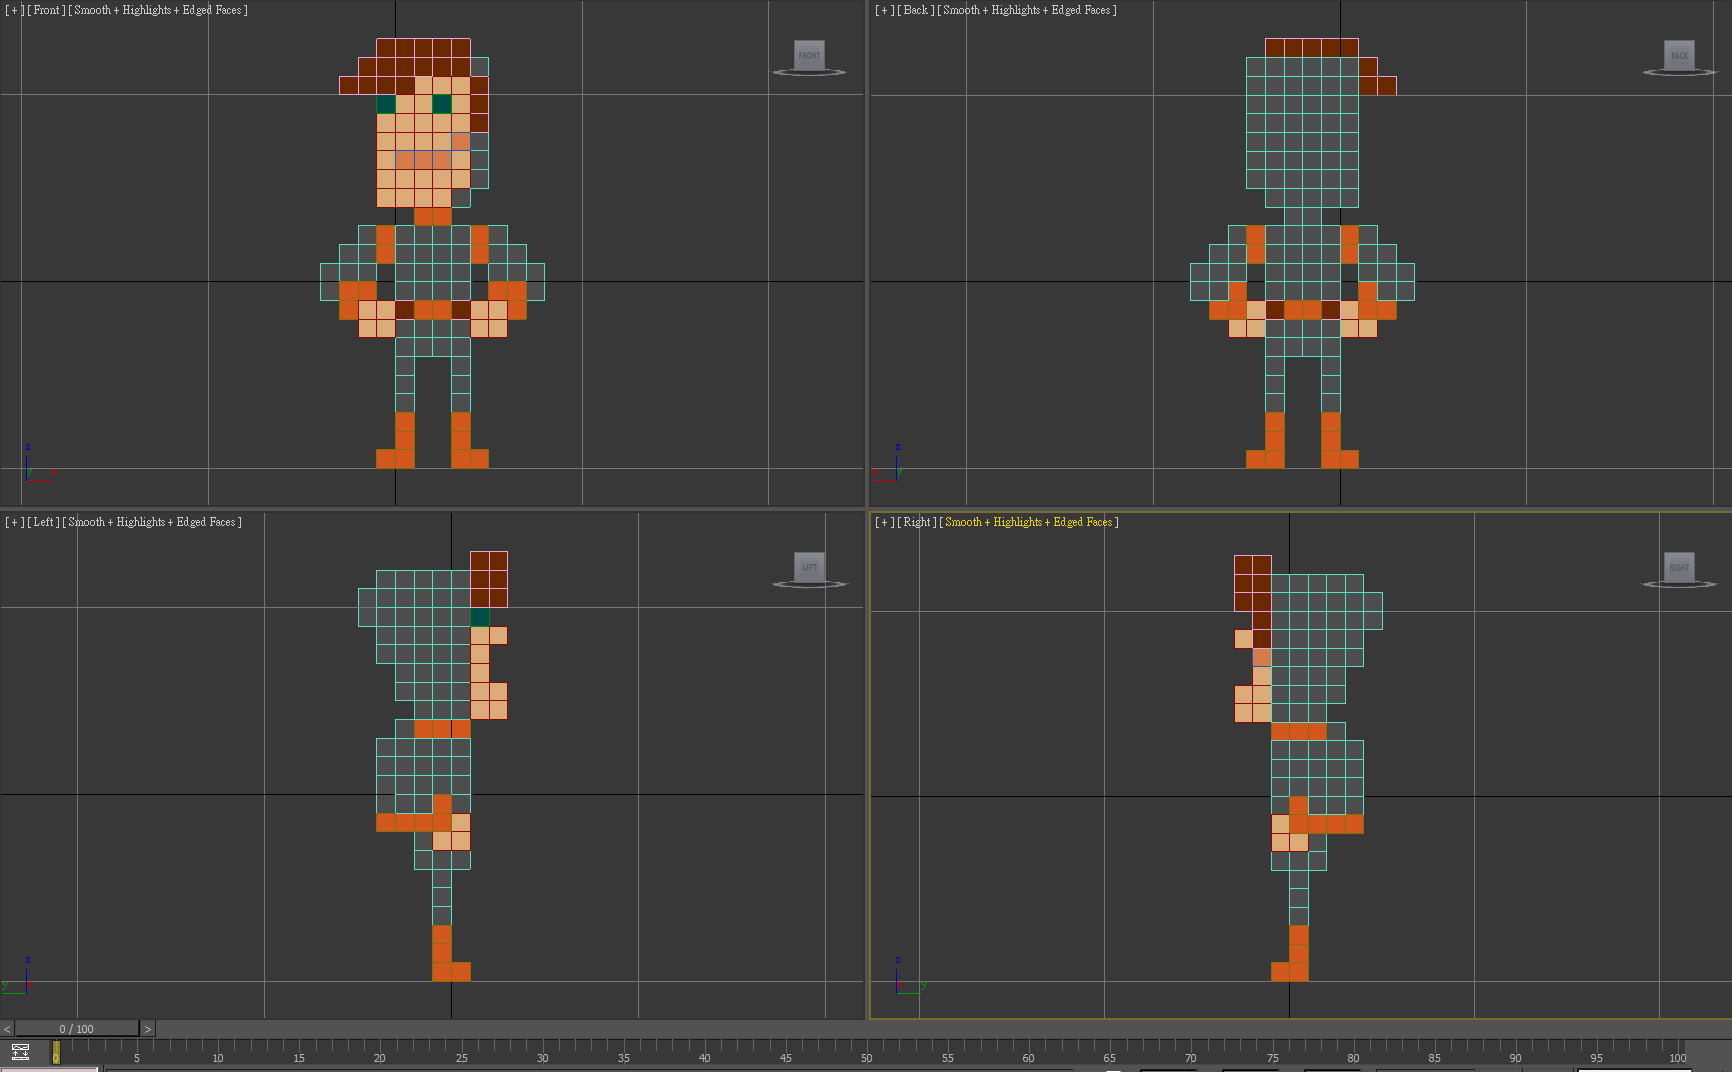The height and width of the screenshot is (1072, 1732).
Task: Jump to frame 50 on the timeline
Action: 867,1048
